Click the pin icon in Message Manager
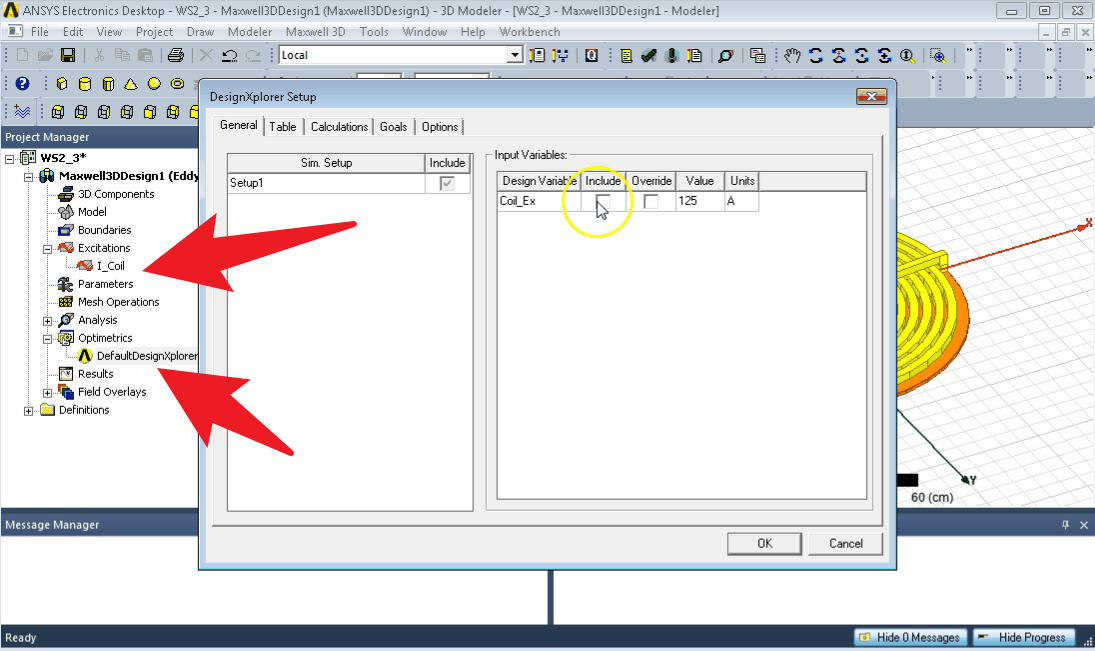This screenshot has width=1095, height=651. click(x=1065, y=525)
